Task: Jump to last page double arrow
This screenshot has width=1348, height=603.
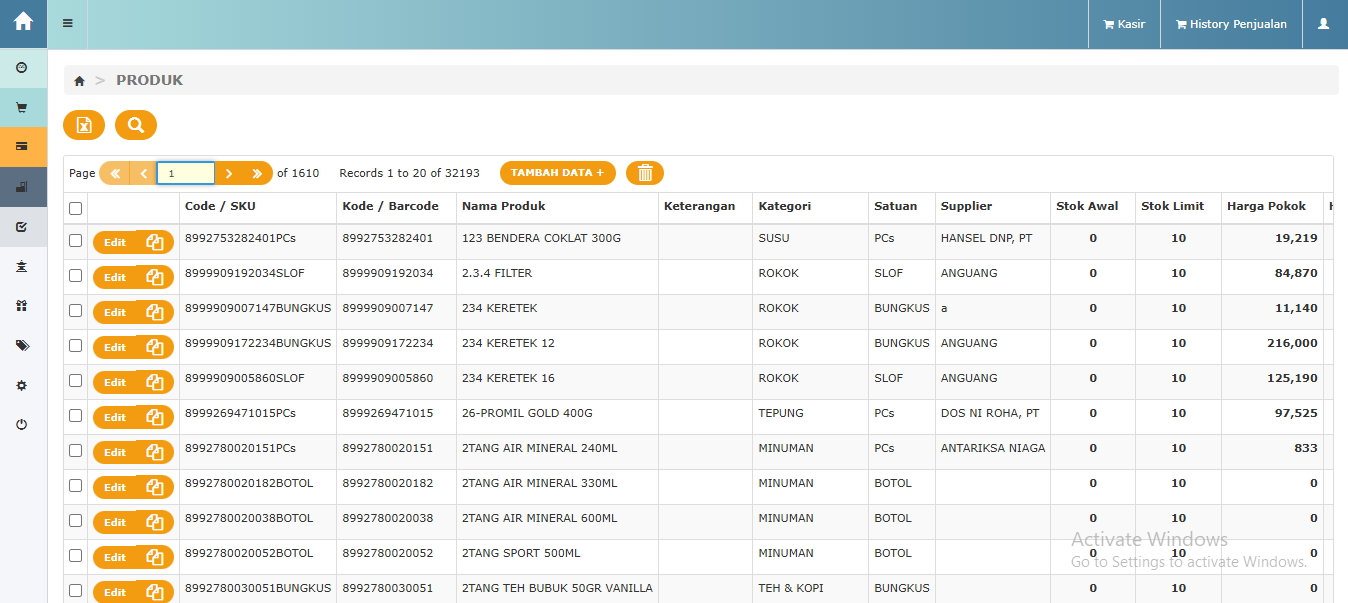Action: tap(257, 174)
